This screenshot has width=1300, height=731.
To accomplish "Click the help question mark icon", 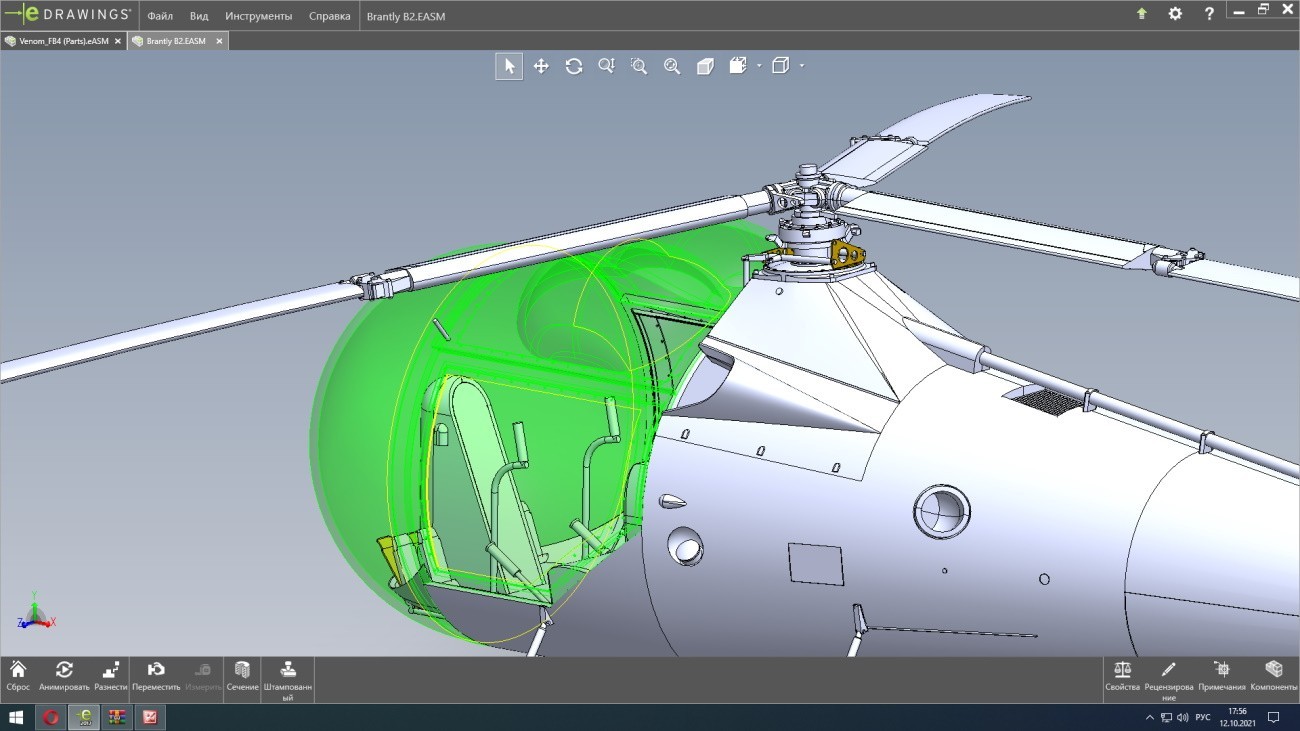I will (1209, 14).
